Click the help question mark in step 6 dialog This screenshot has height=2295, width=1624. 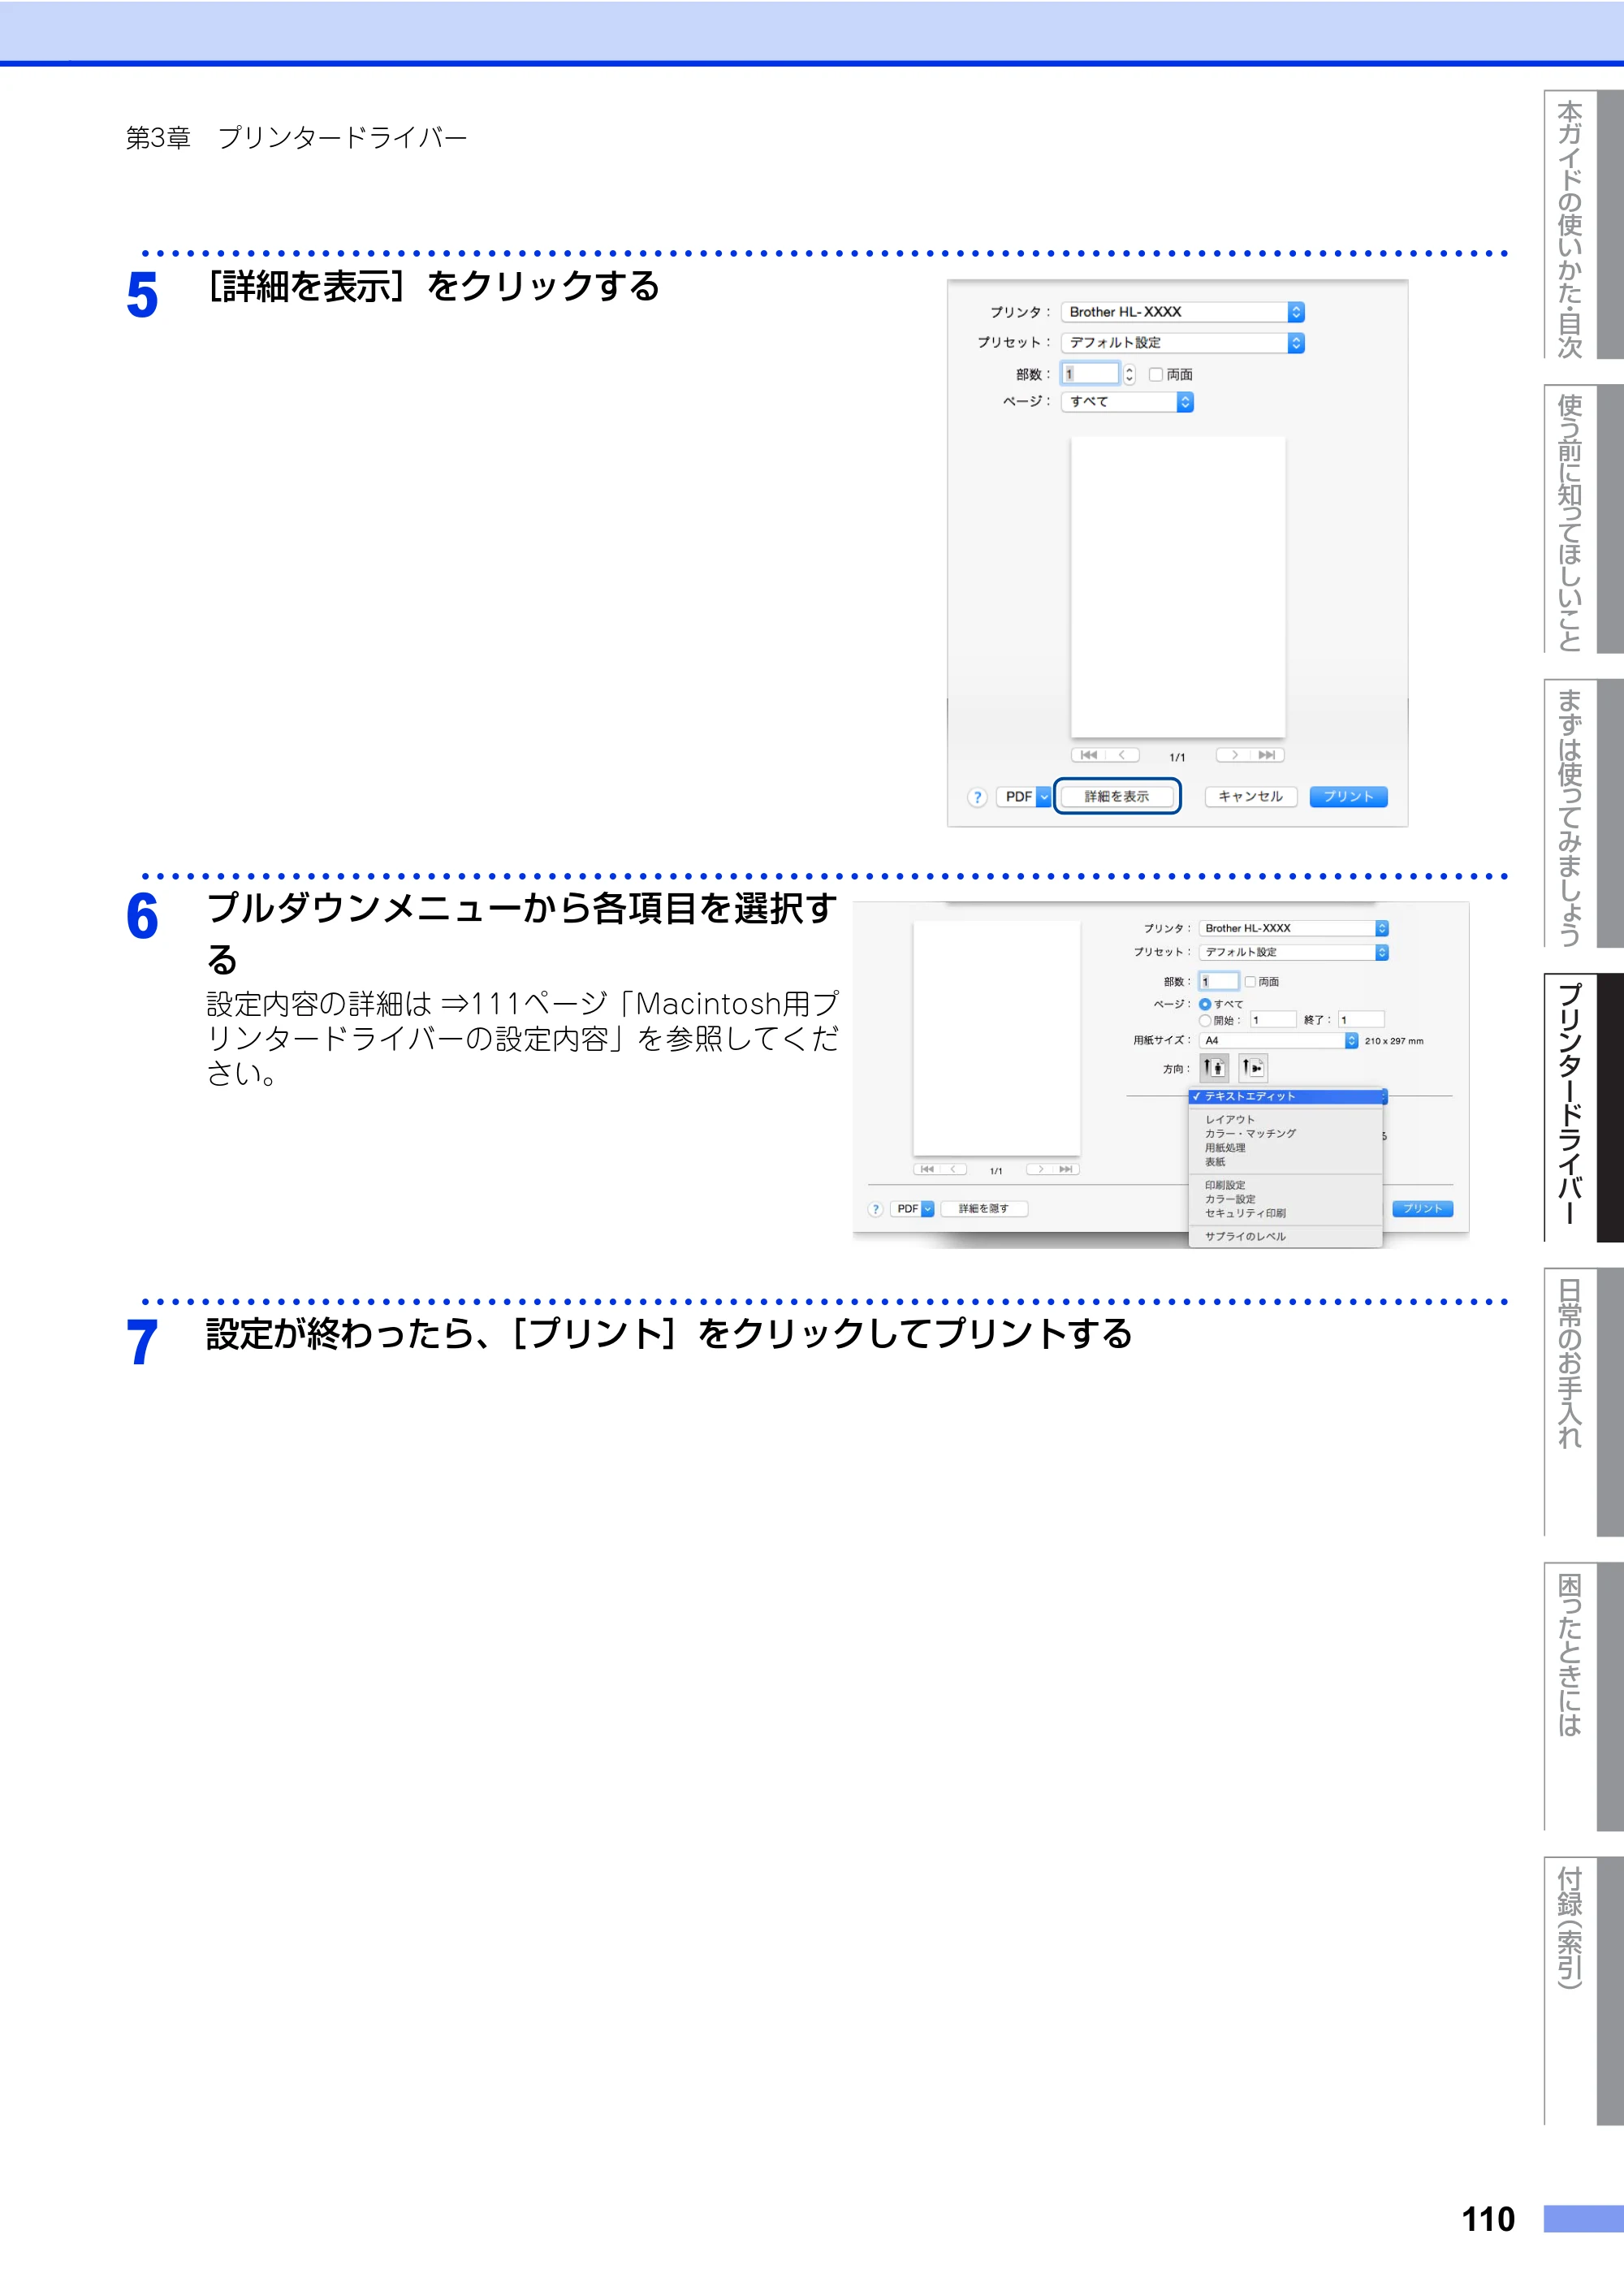pyautogui.click(x=876, y=1209)
